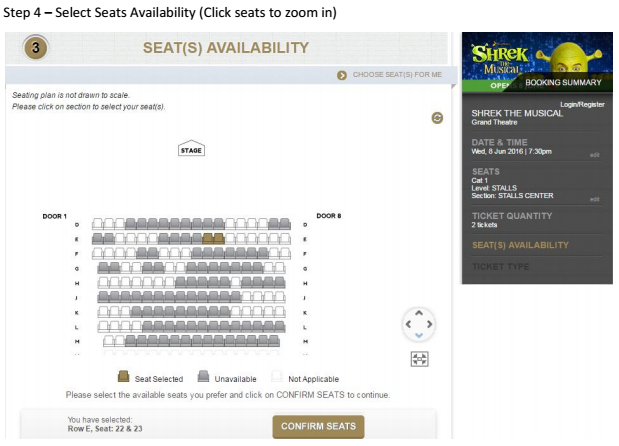Deselect the second gold selected seat in row E
619x446 pixels.
[x=219, y=238]
